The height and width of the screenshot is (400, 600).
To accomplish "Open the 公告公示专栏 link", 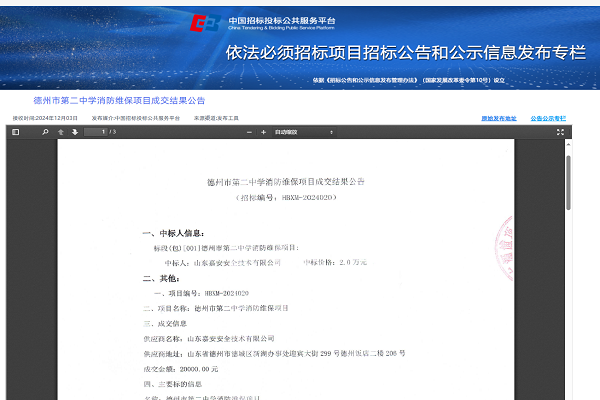I will pos(548,118).
